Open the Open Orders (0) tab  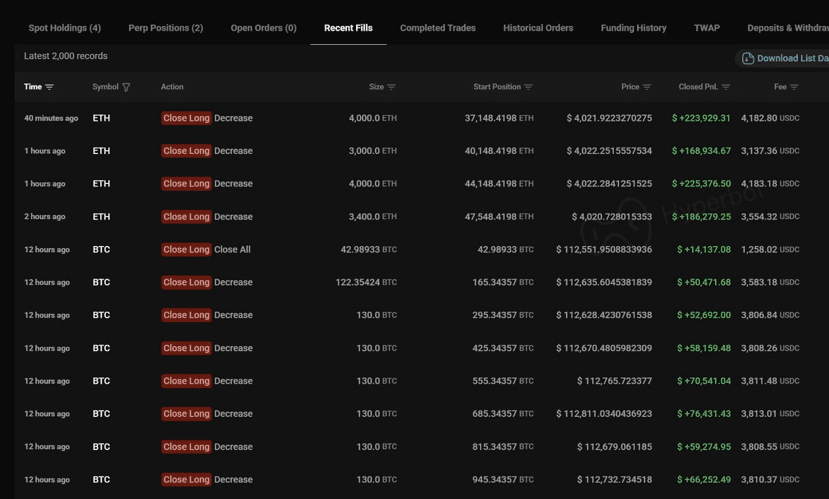click(263, 28)
